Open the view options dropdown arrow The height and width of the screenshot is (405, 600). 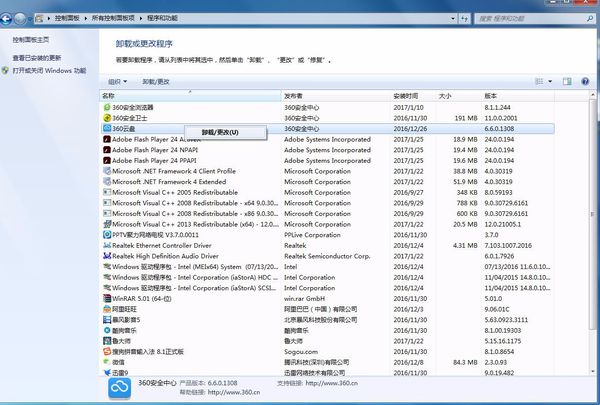click(550, 81)
